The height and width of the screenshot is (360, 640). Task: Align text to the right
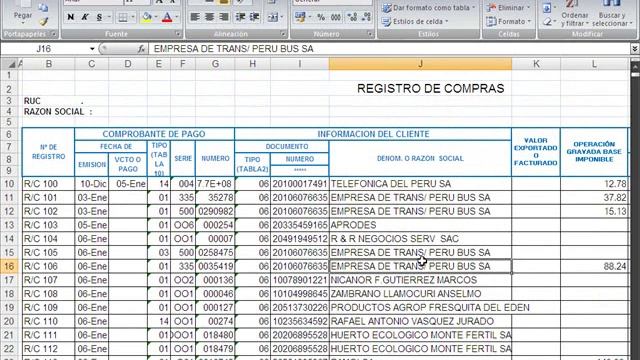pyautogui.click(x=224, y=17)
